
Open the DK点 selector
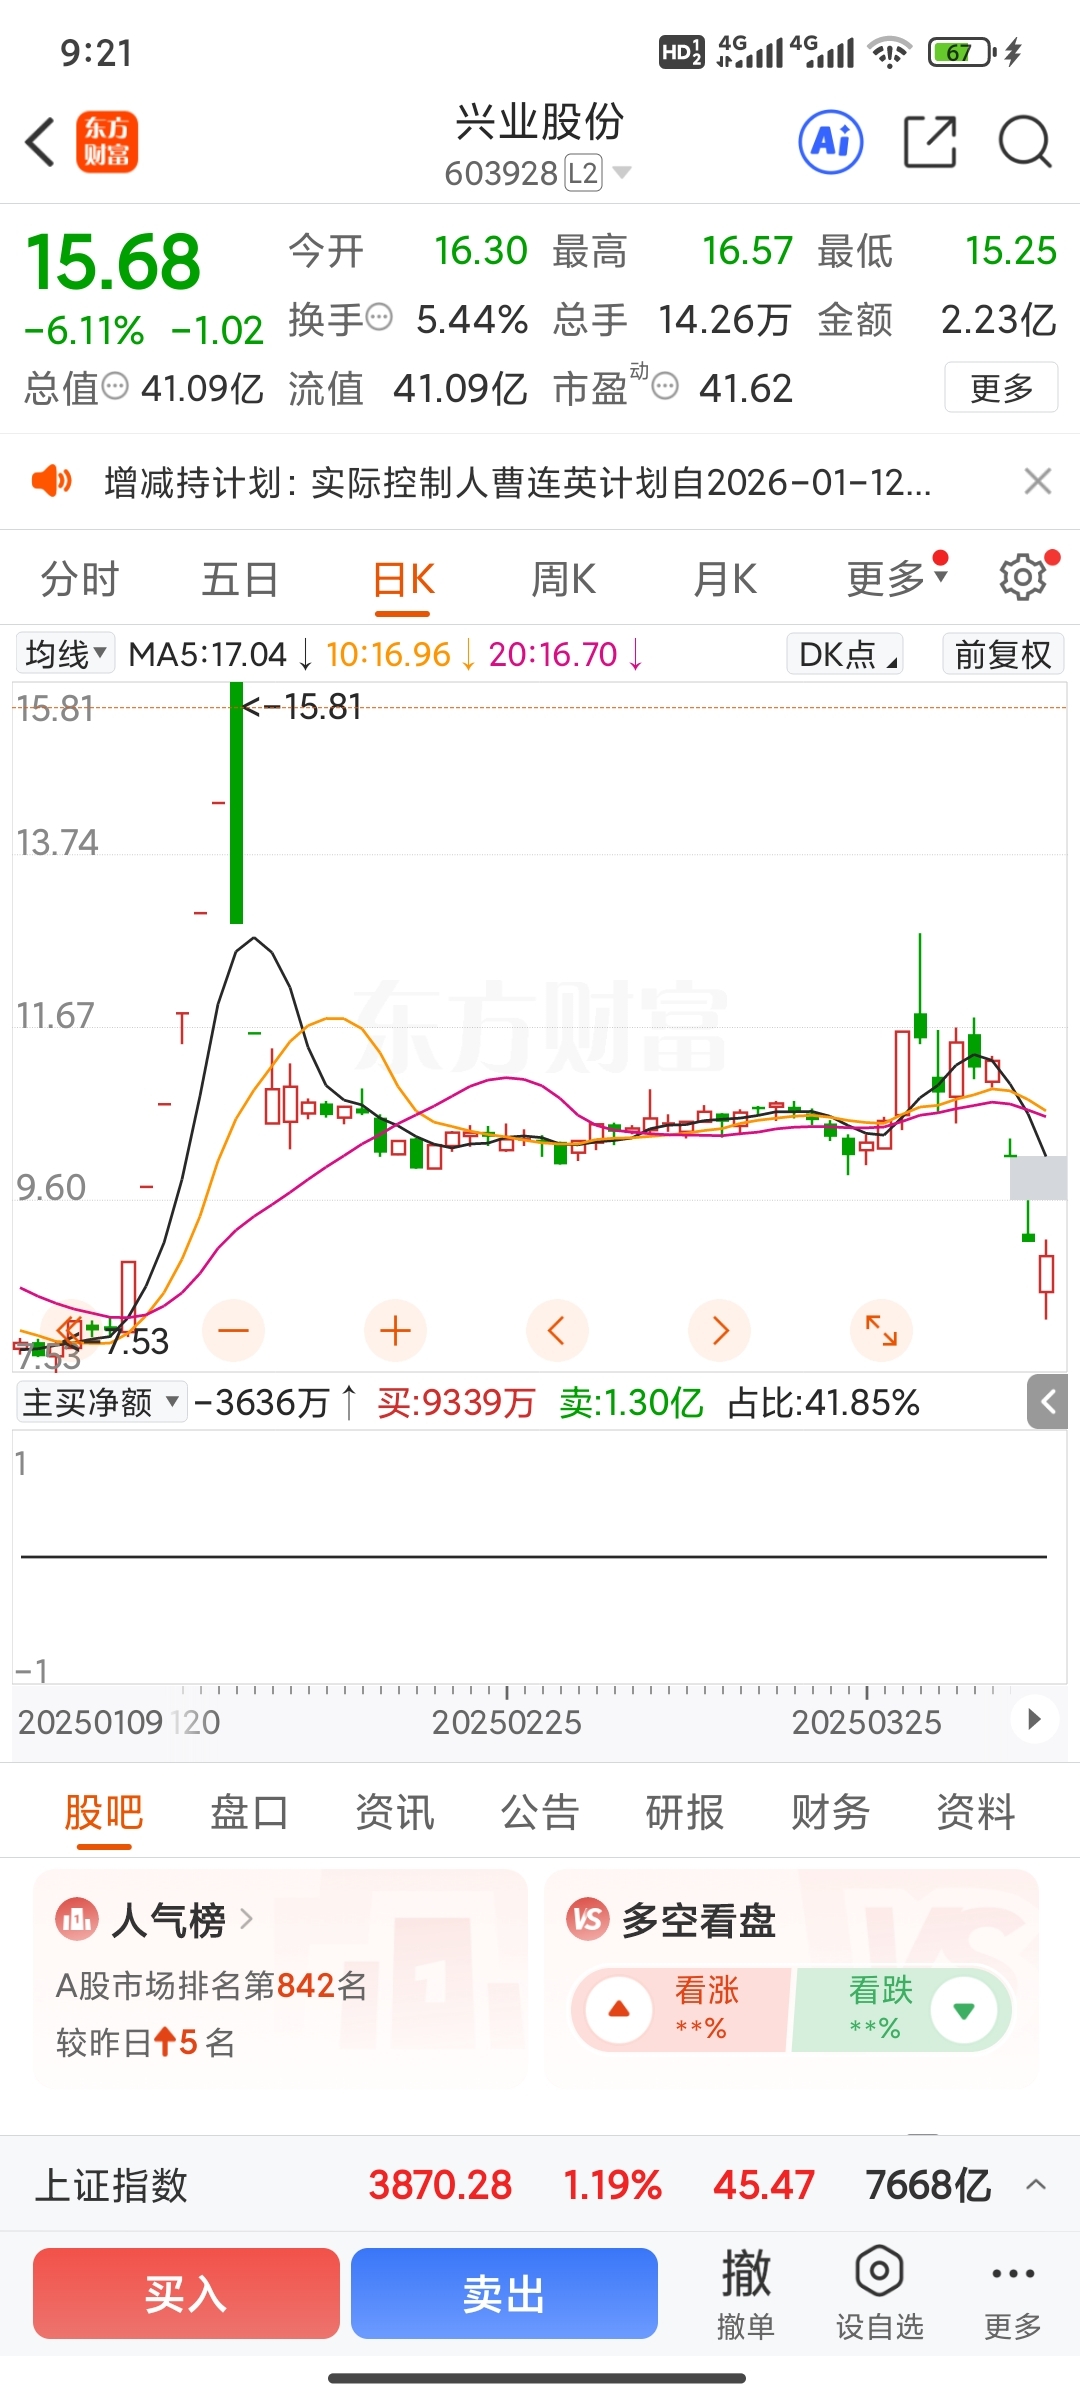pos(846,654)
